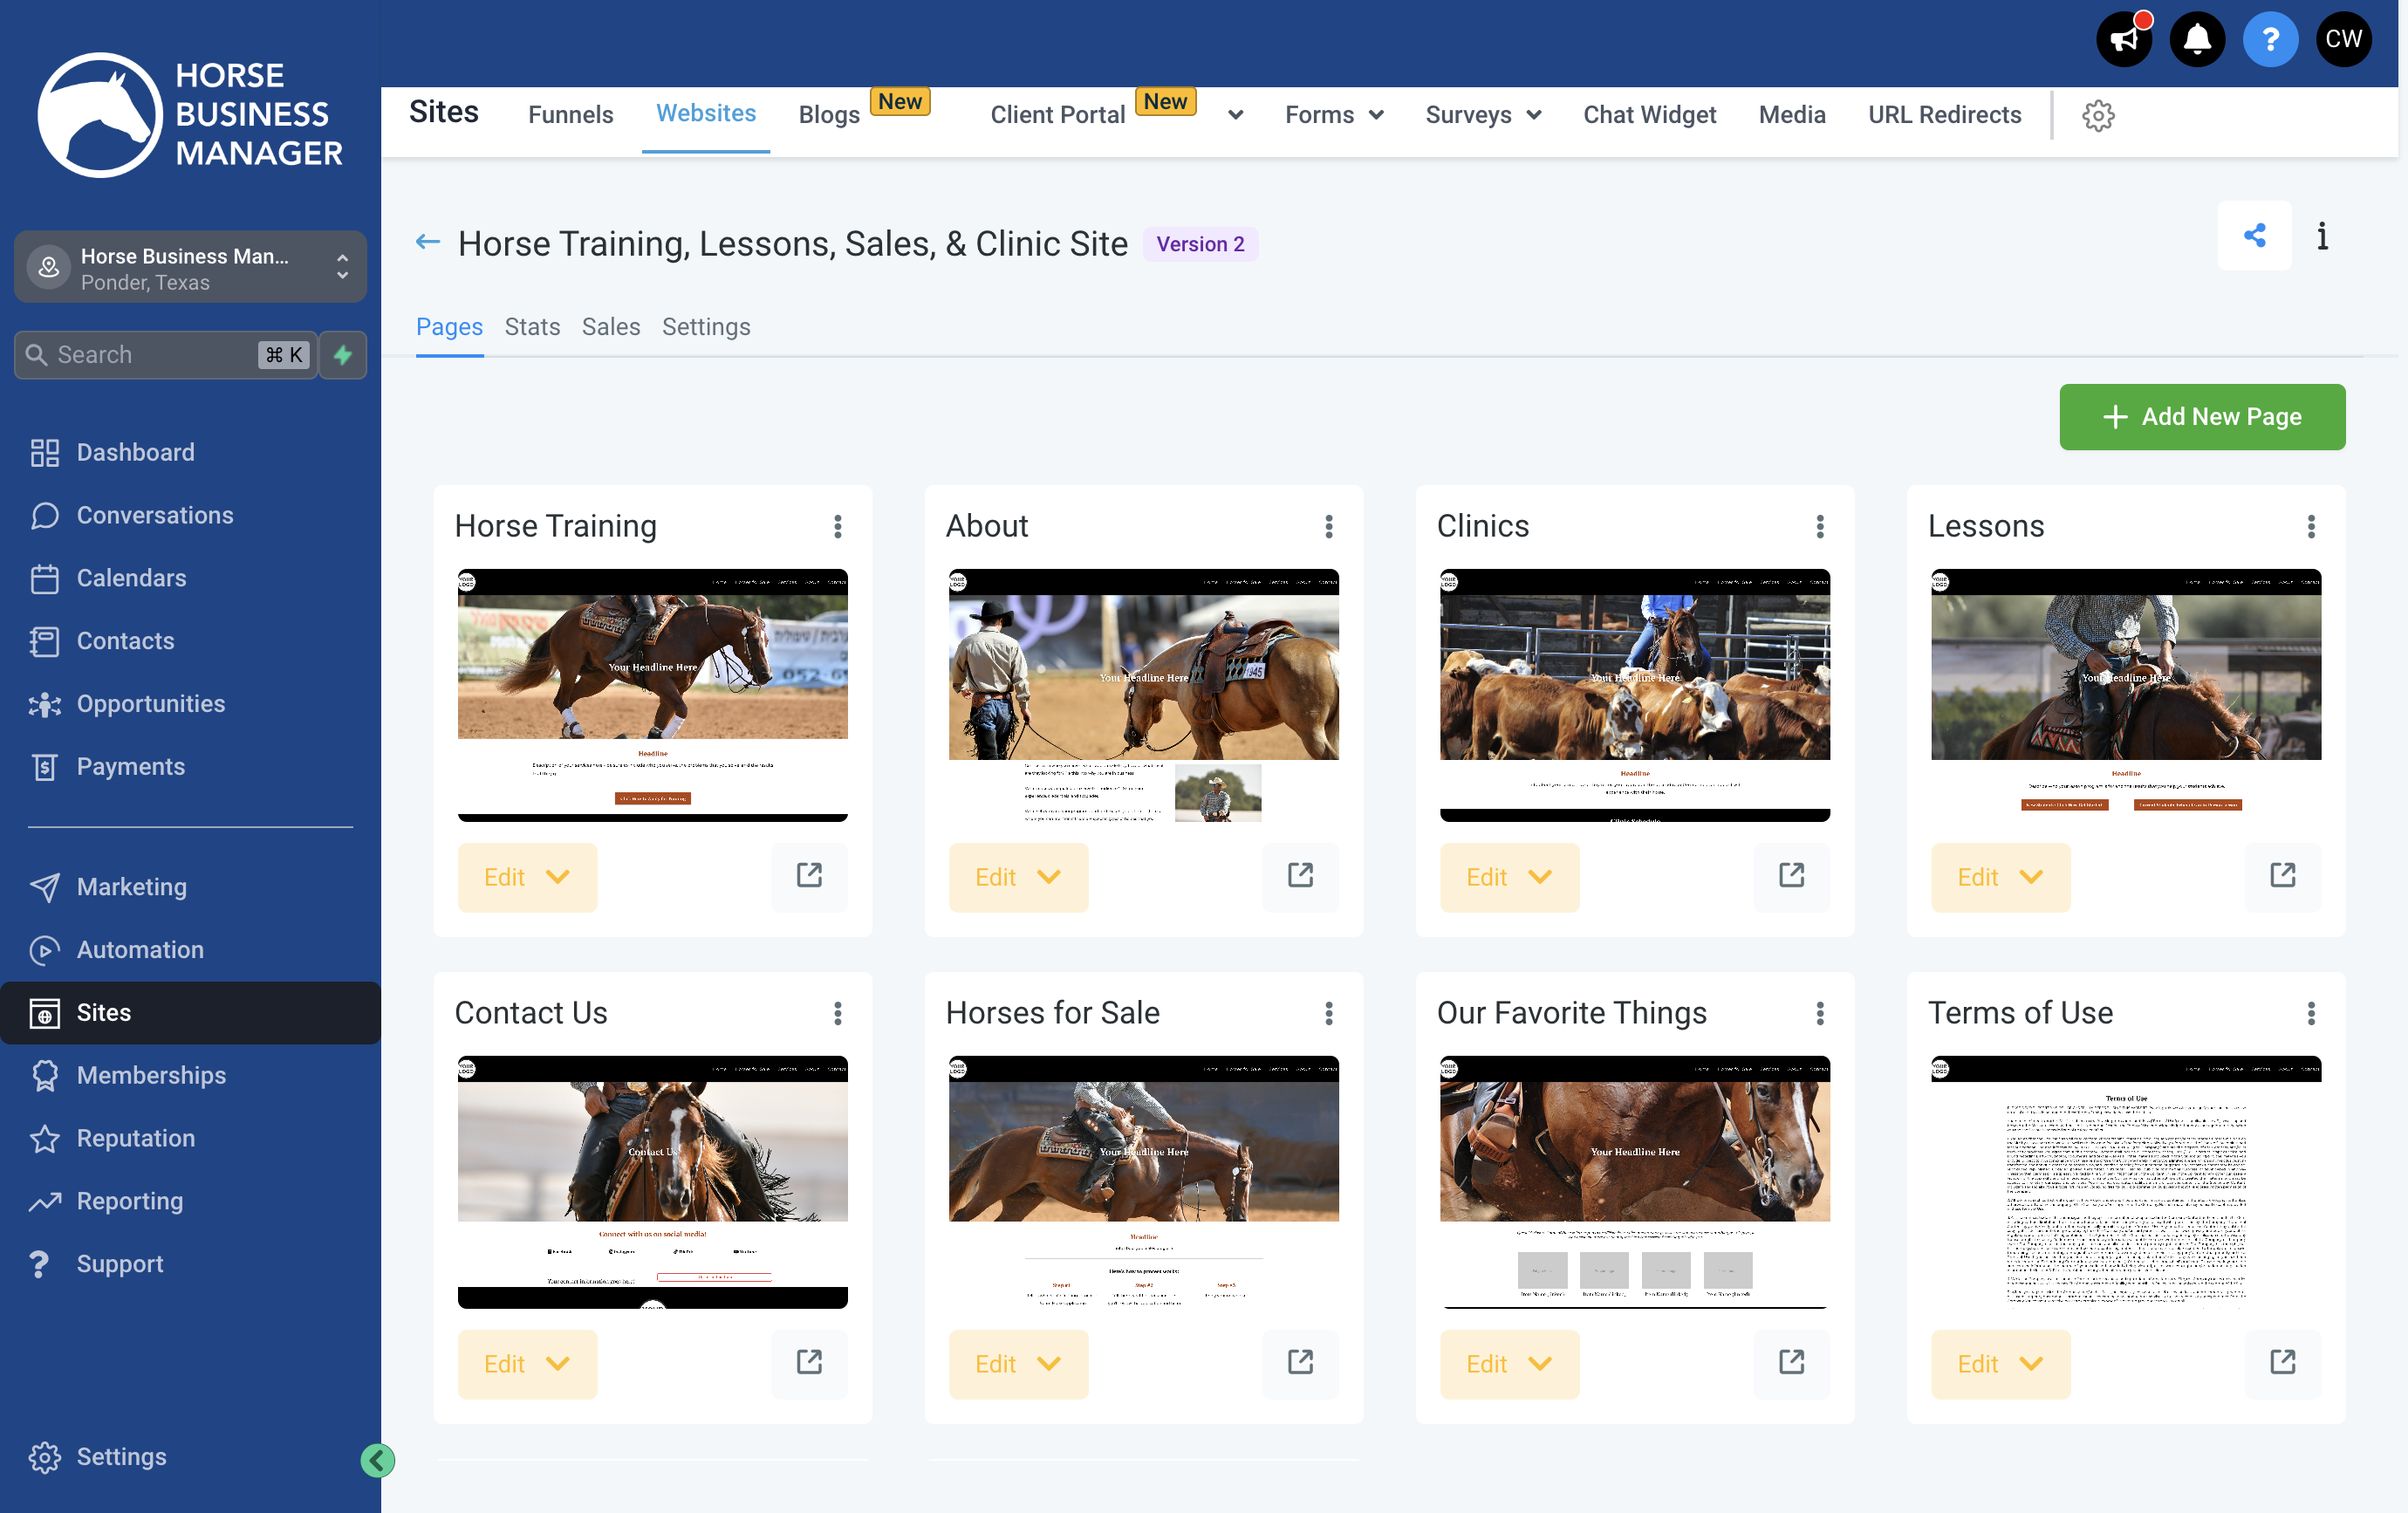
Task: Click the site info icon
Action: point(2322,236)
